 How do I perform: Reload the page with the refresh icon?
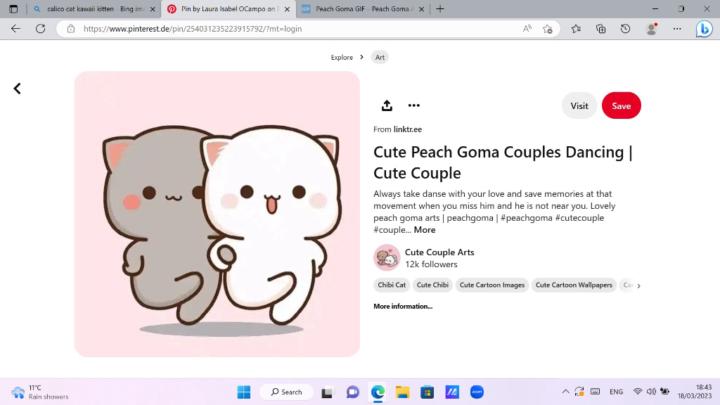click(40, 28)
